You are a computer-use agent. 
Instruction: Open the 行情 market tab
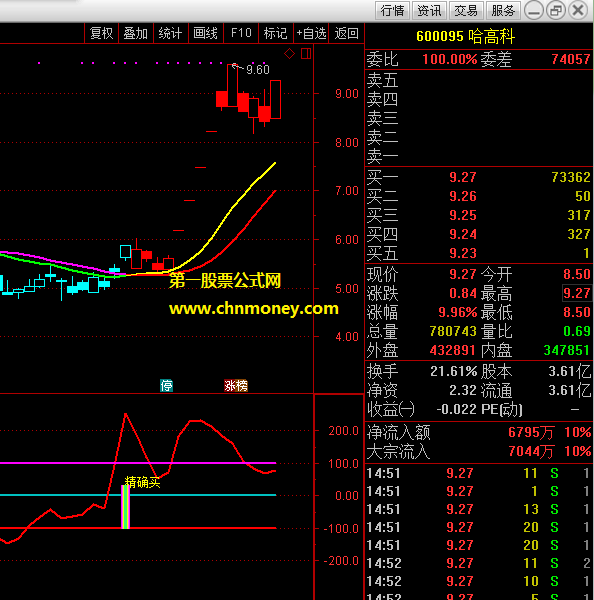[x=392, y=10]
